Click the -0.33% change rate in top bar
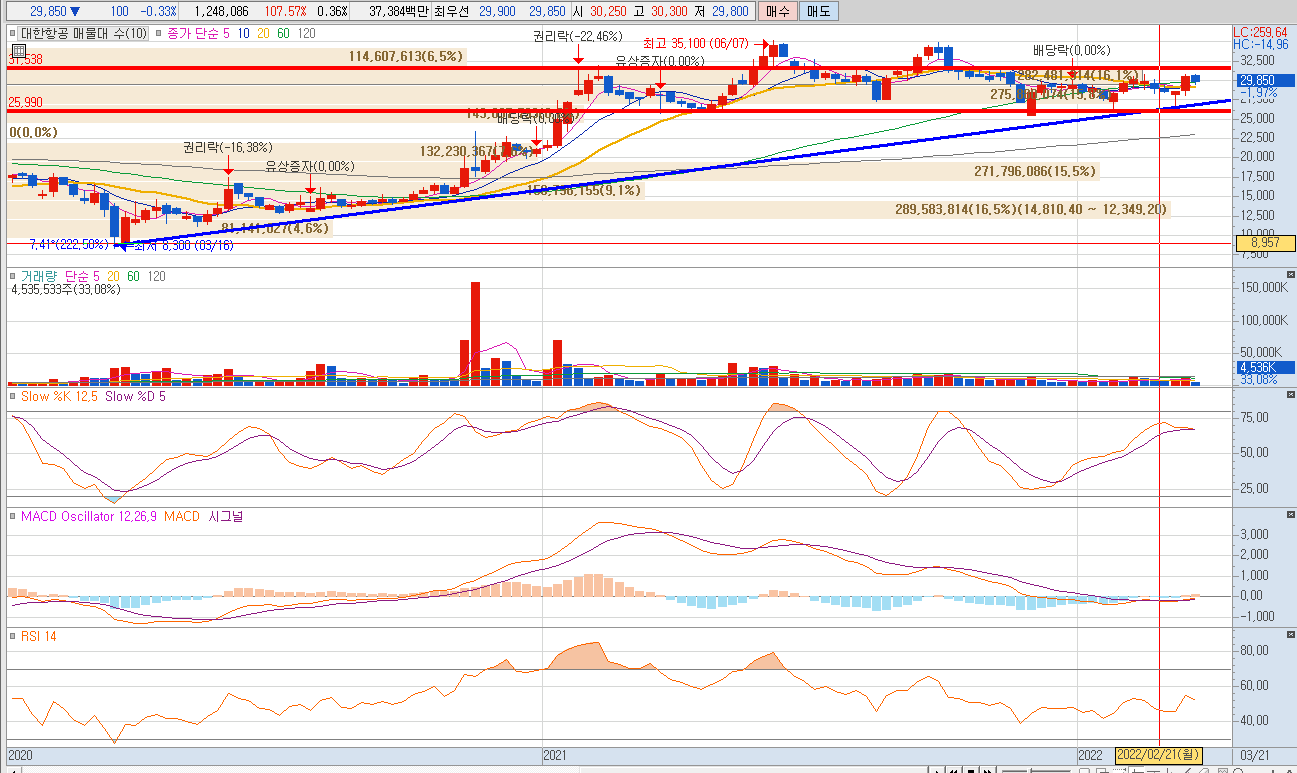The image size is (1297, 773). (x=158, y=11)
